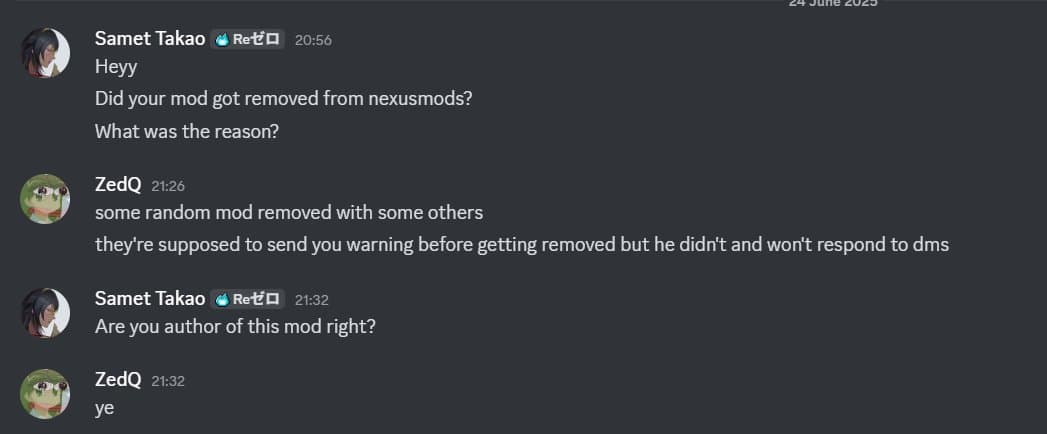
Task: Click ZedQ's frog avatar beside the 21:26 message
Action: (x=46, y=199)
